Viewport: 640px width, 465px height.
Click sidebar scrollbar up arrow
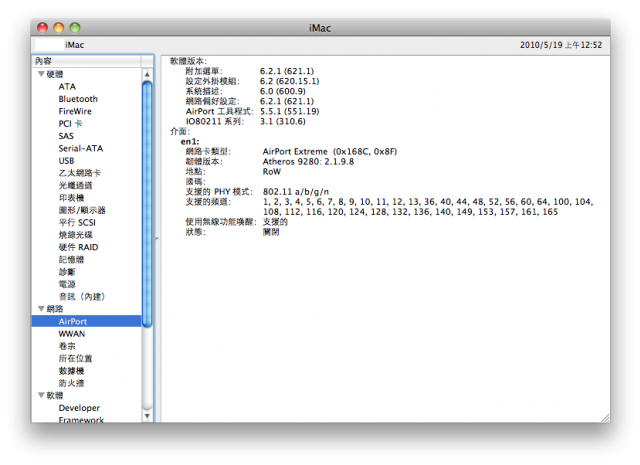[147, 74]
